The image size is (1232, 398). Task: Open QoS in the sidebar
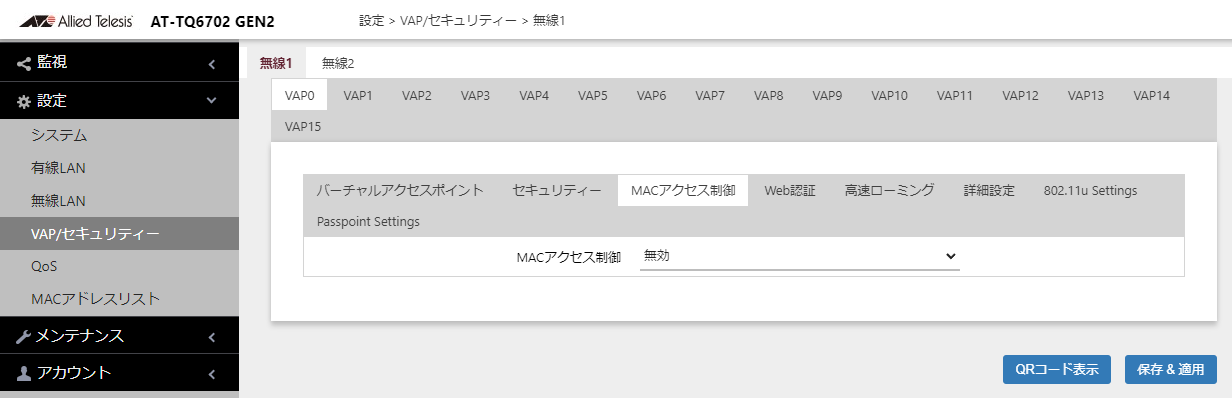tap(119, 267)
